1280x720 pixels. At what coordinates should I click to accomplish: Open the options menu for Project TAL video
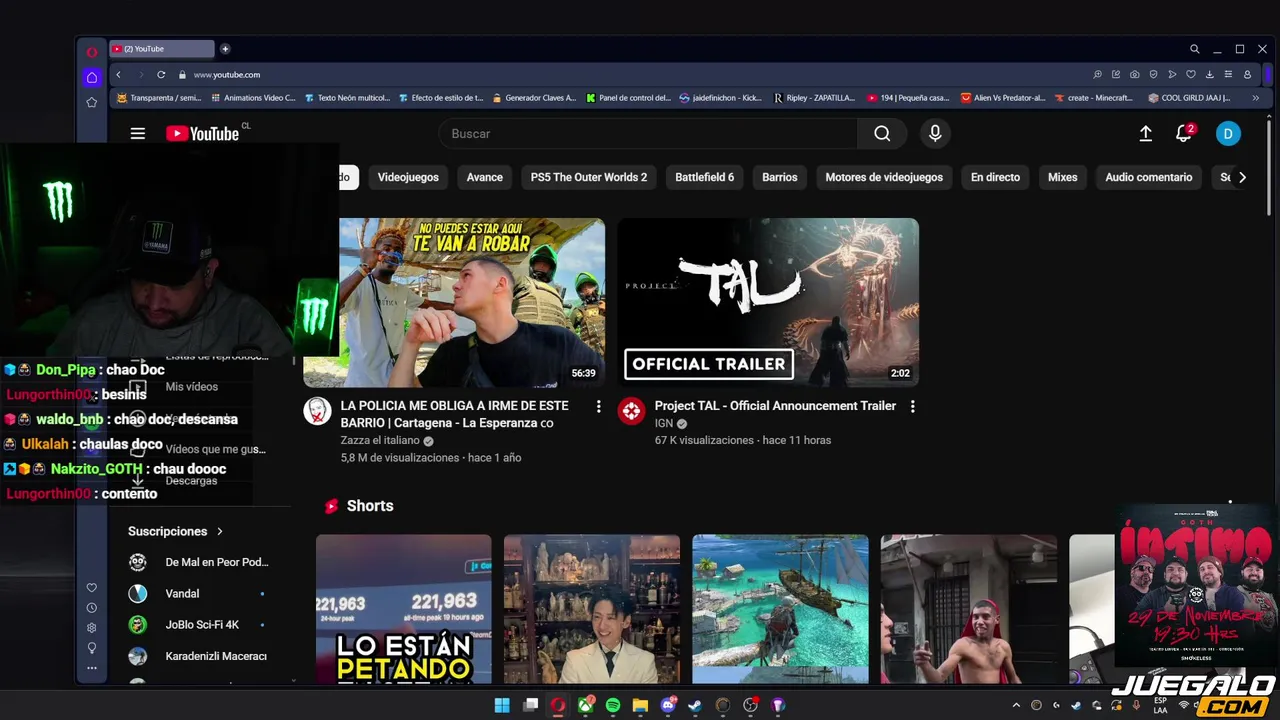[912, 406]
